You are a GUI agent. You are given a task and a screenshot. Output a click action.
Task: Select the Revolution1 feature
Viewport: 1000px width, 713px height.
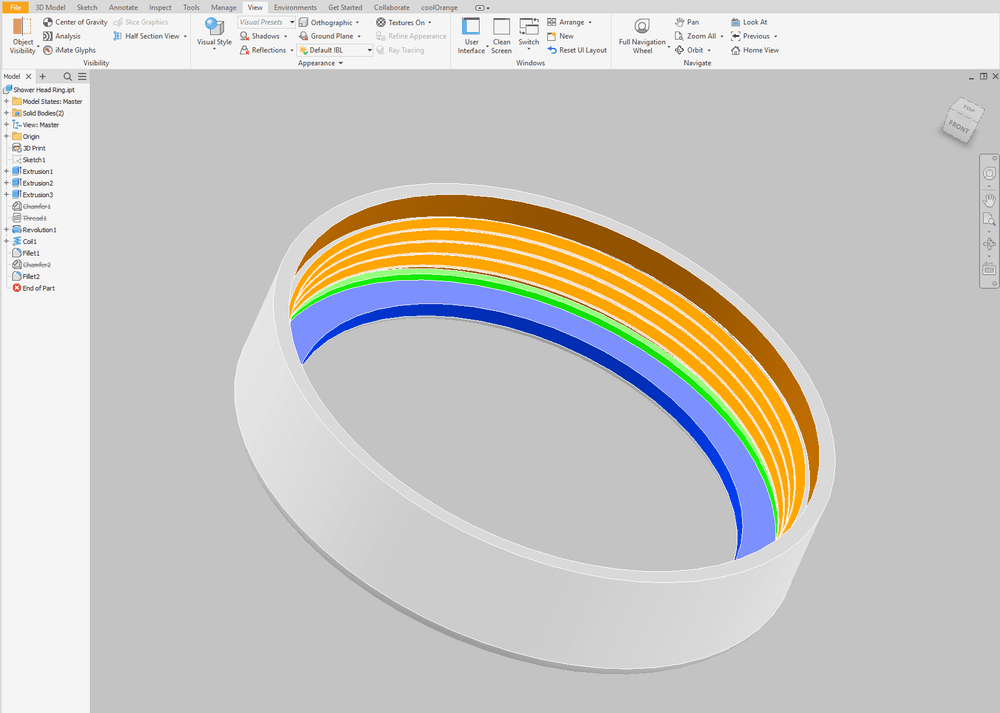click(x=34, y=230)
